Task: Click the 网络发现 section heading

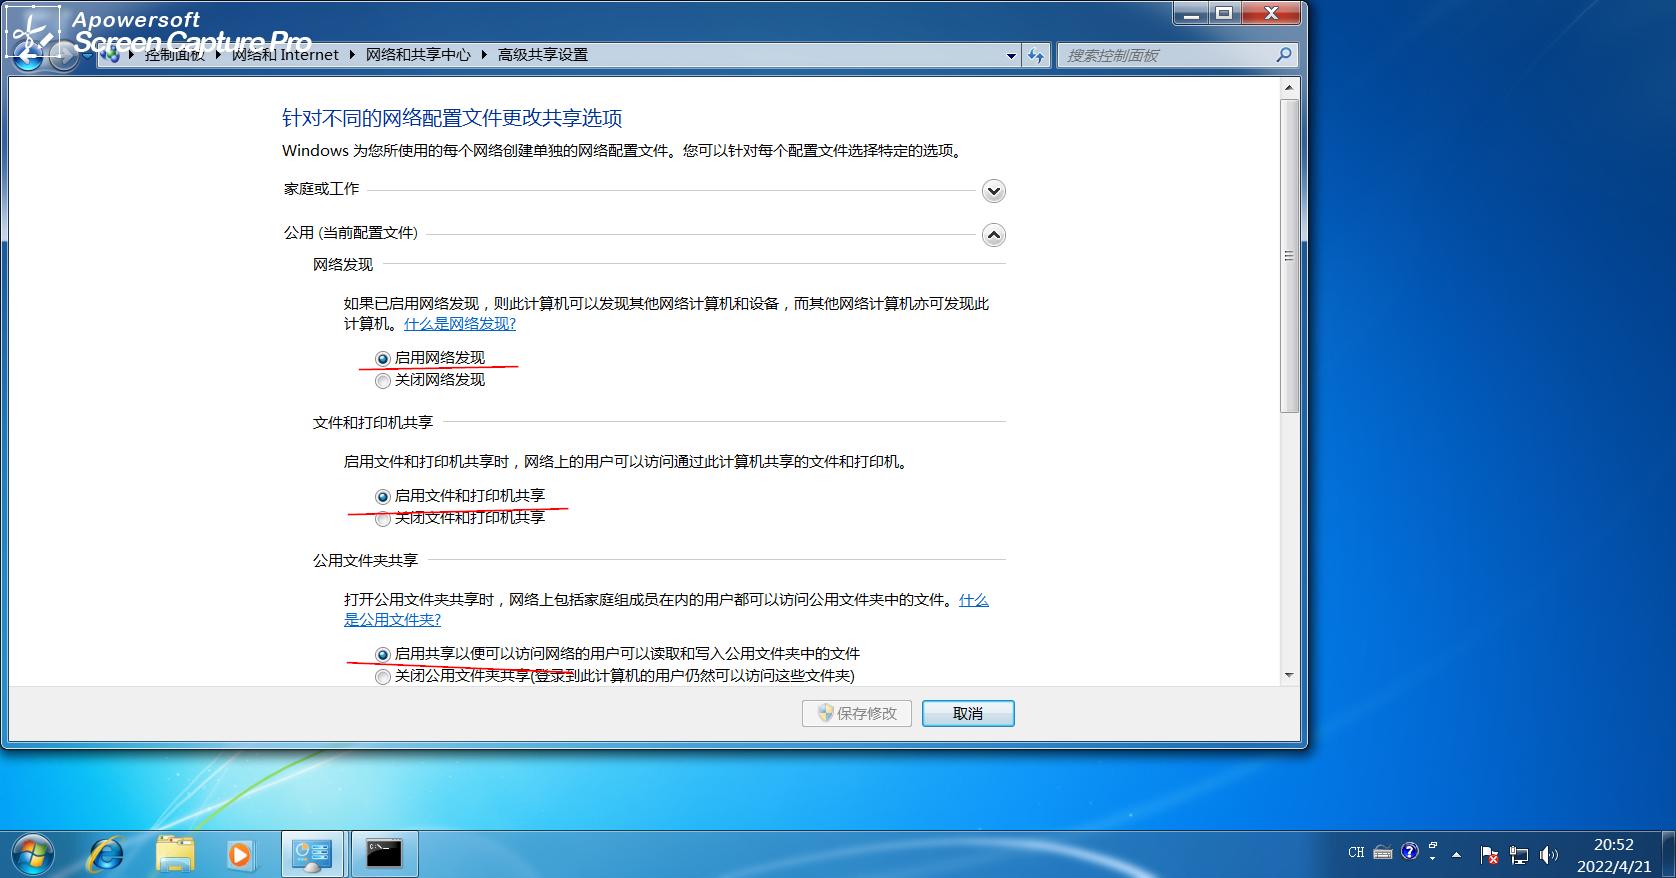Action: point(343,265)
